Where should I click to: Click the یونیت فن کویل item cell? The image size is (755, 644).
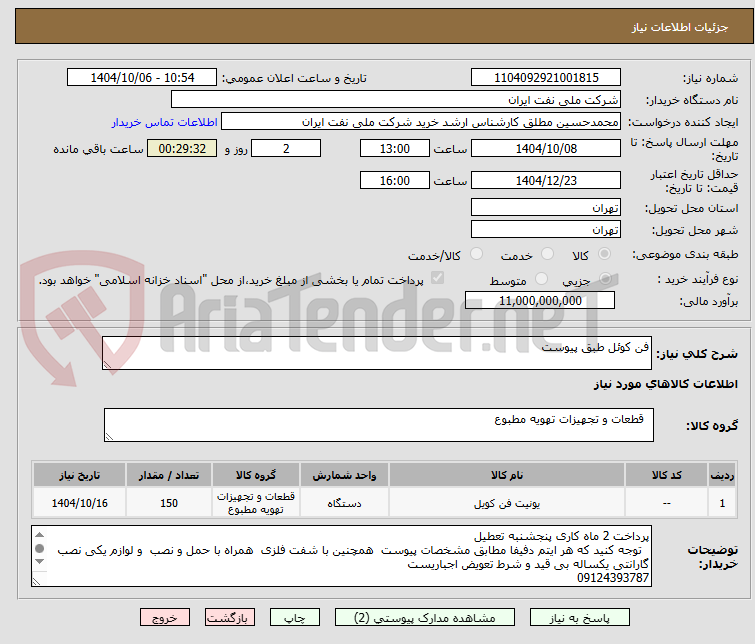507,503
